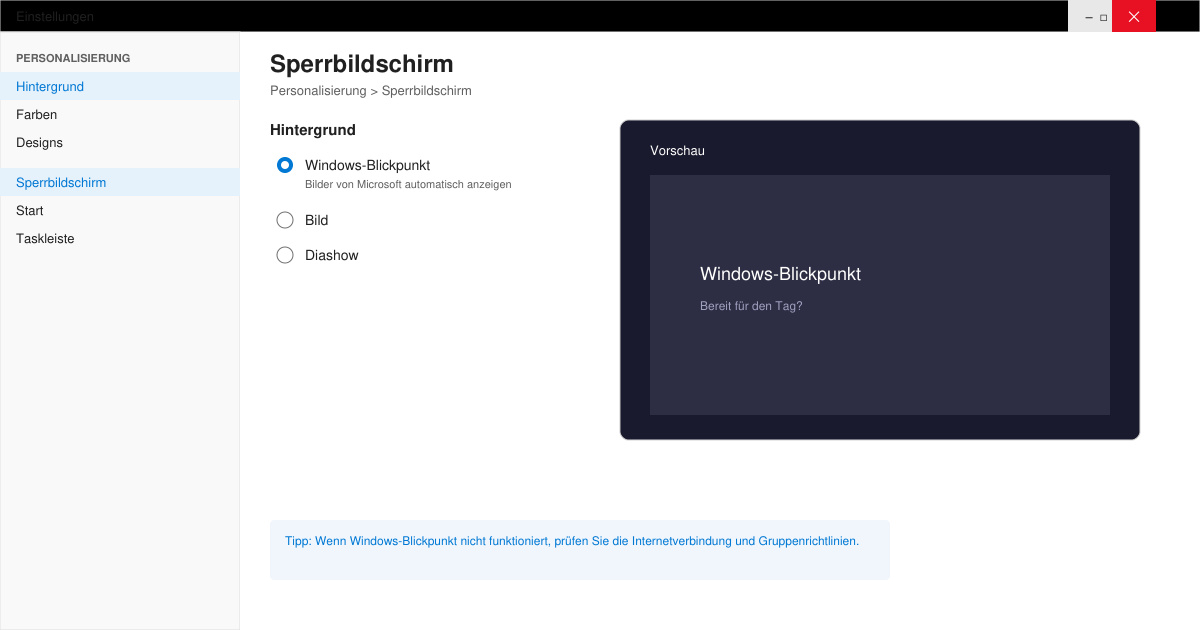Click the 'Bilder von Microsoft automatisch anzeigen' description
Image resolution: width=1200 pixels, height=630 pixels.
point(408,184)
